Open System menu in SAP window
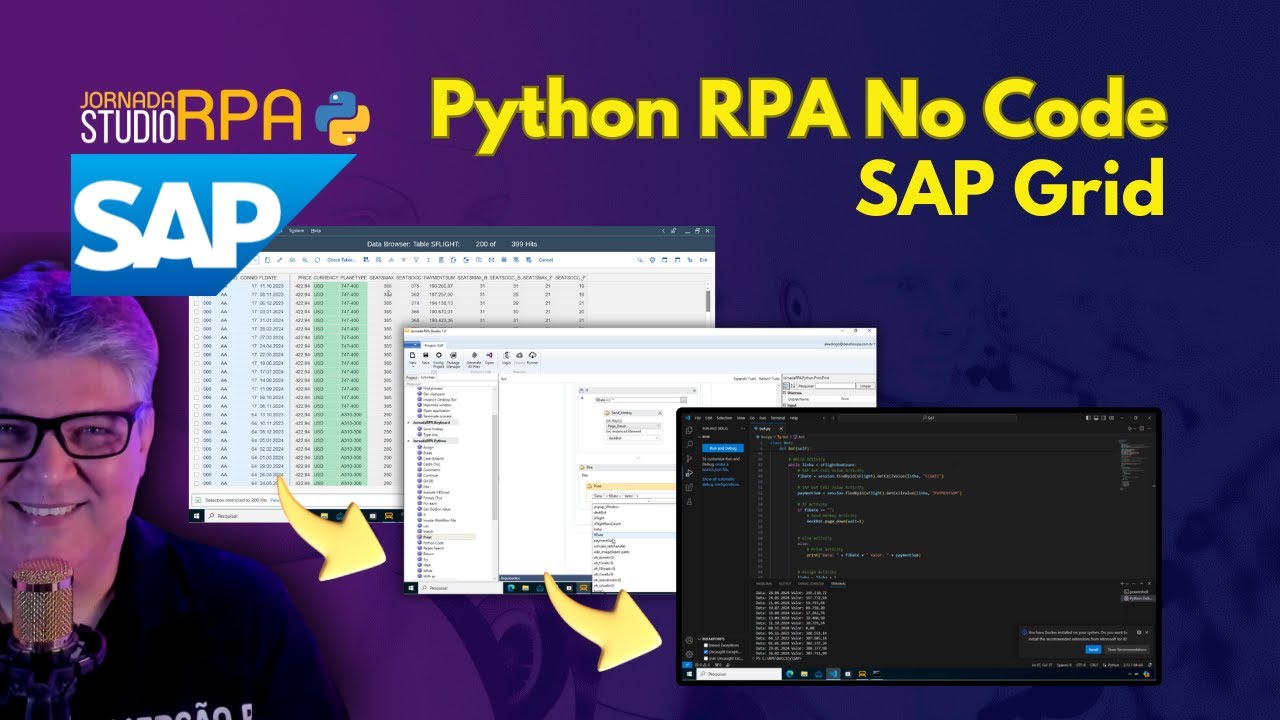1280x720 pixels. click(296, 231)
